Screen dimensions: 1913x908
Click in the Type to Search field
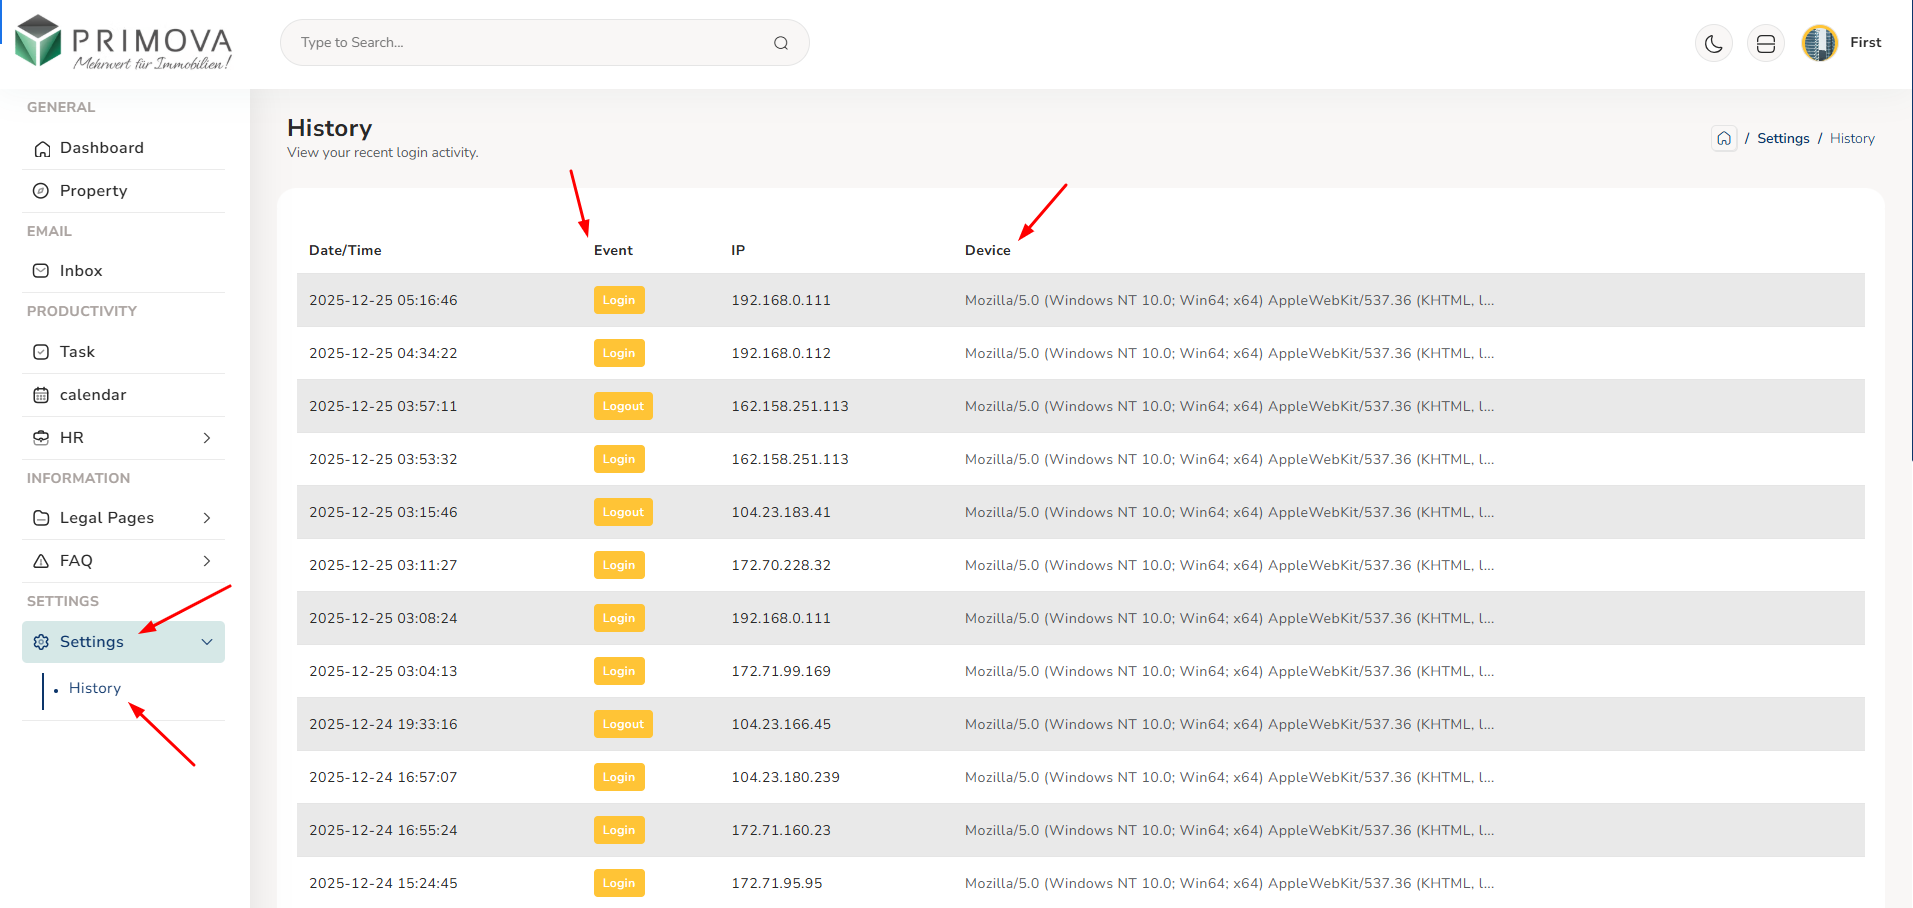[x=530, y=43]
